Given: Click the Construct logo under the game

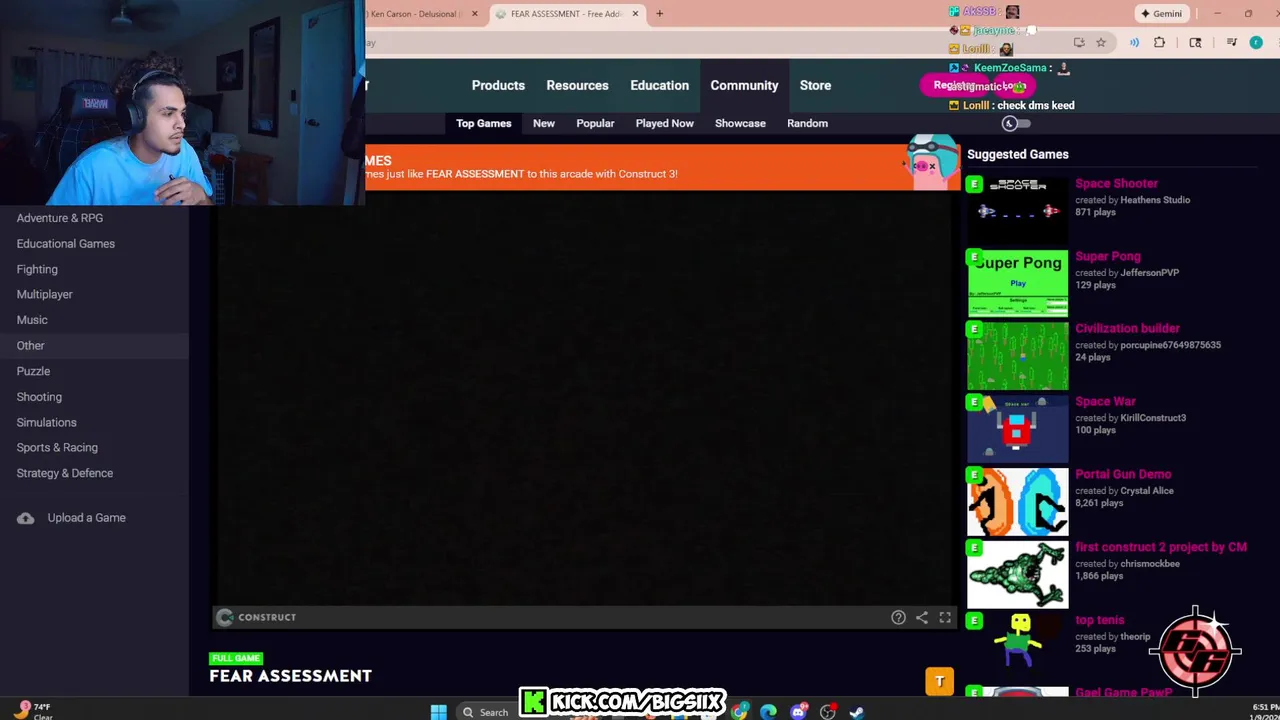Looking at the screenshot, I should tap(257, 617).
